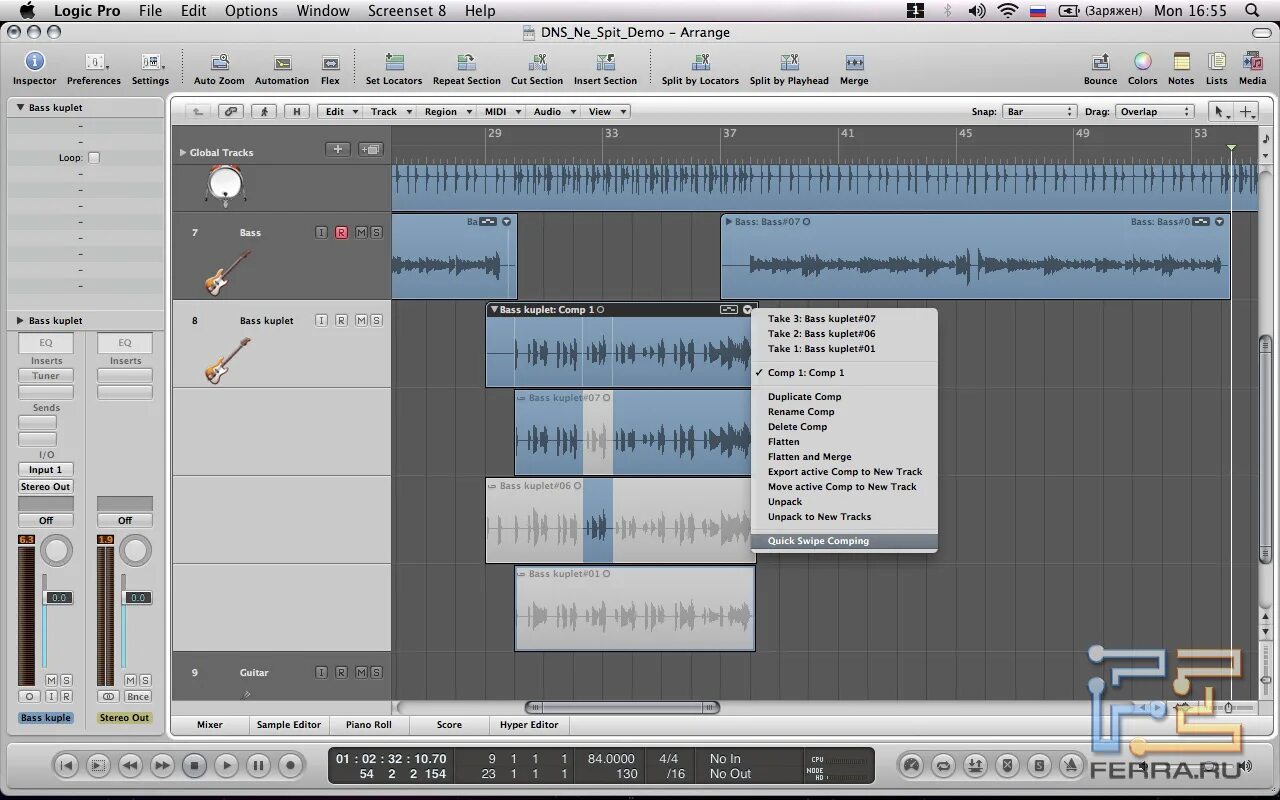Image resolution: width=1280 pixels, height=800 pixels.
Task: Click the Flex toolbar icon
Action: point(330,63)
